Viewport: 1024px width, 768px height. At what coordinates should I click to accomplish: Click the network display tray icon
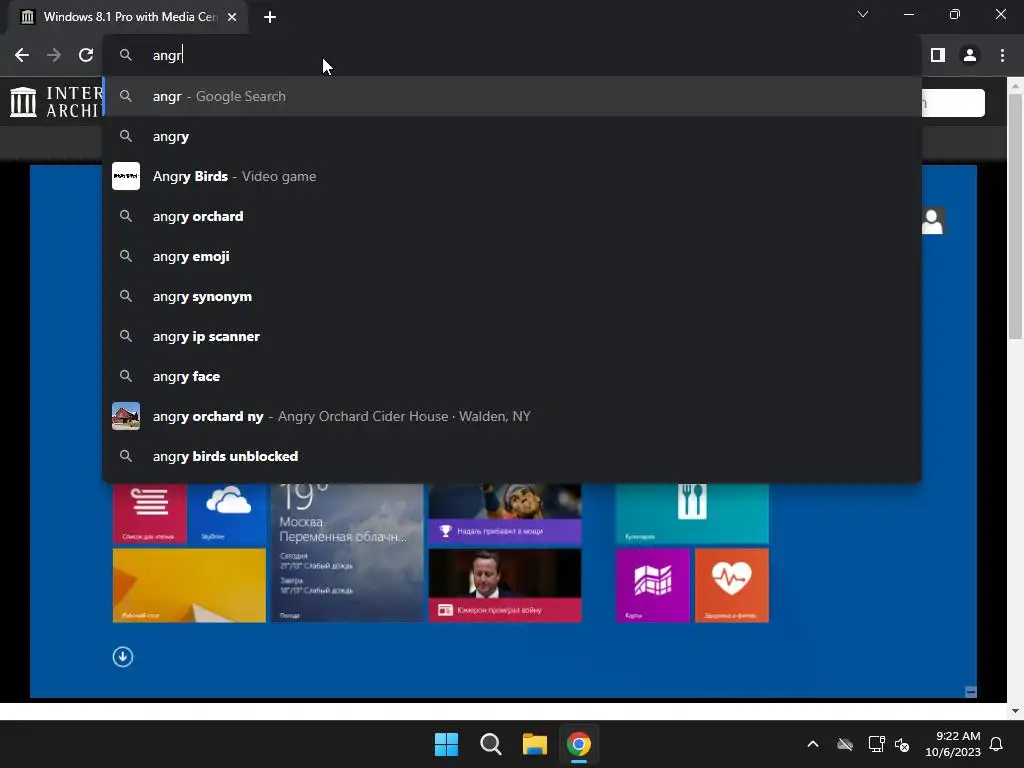(x=876, y=744)
